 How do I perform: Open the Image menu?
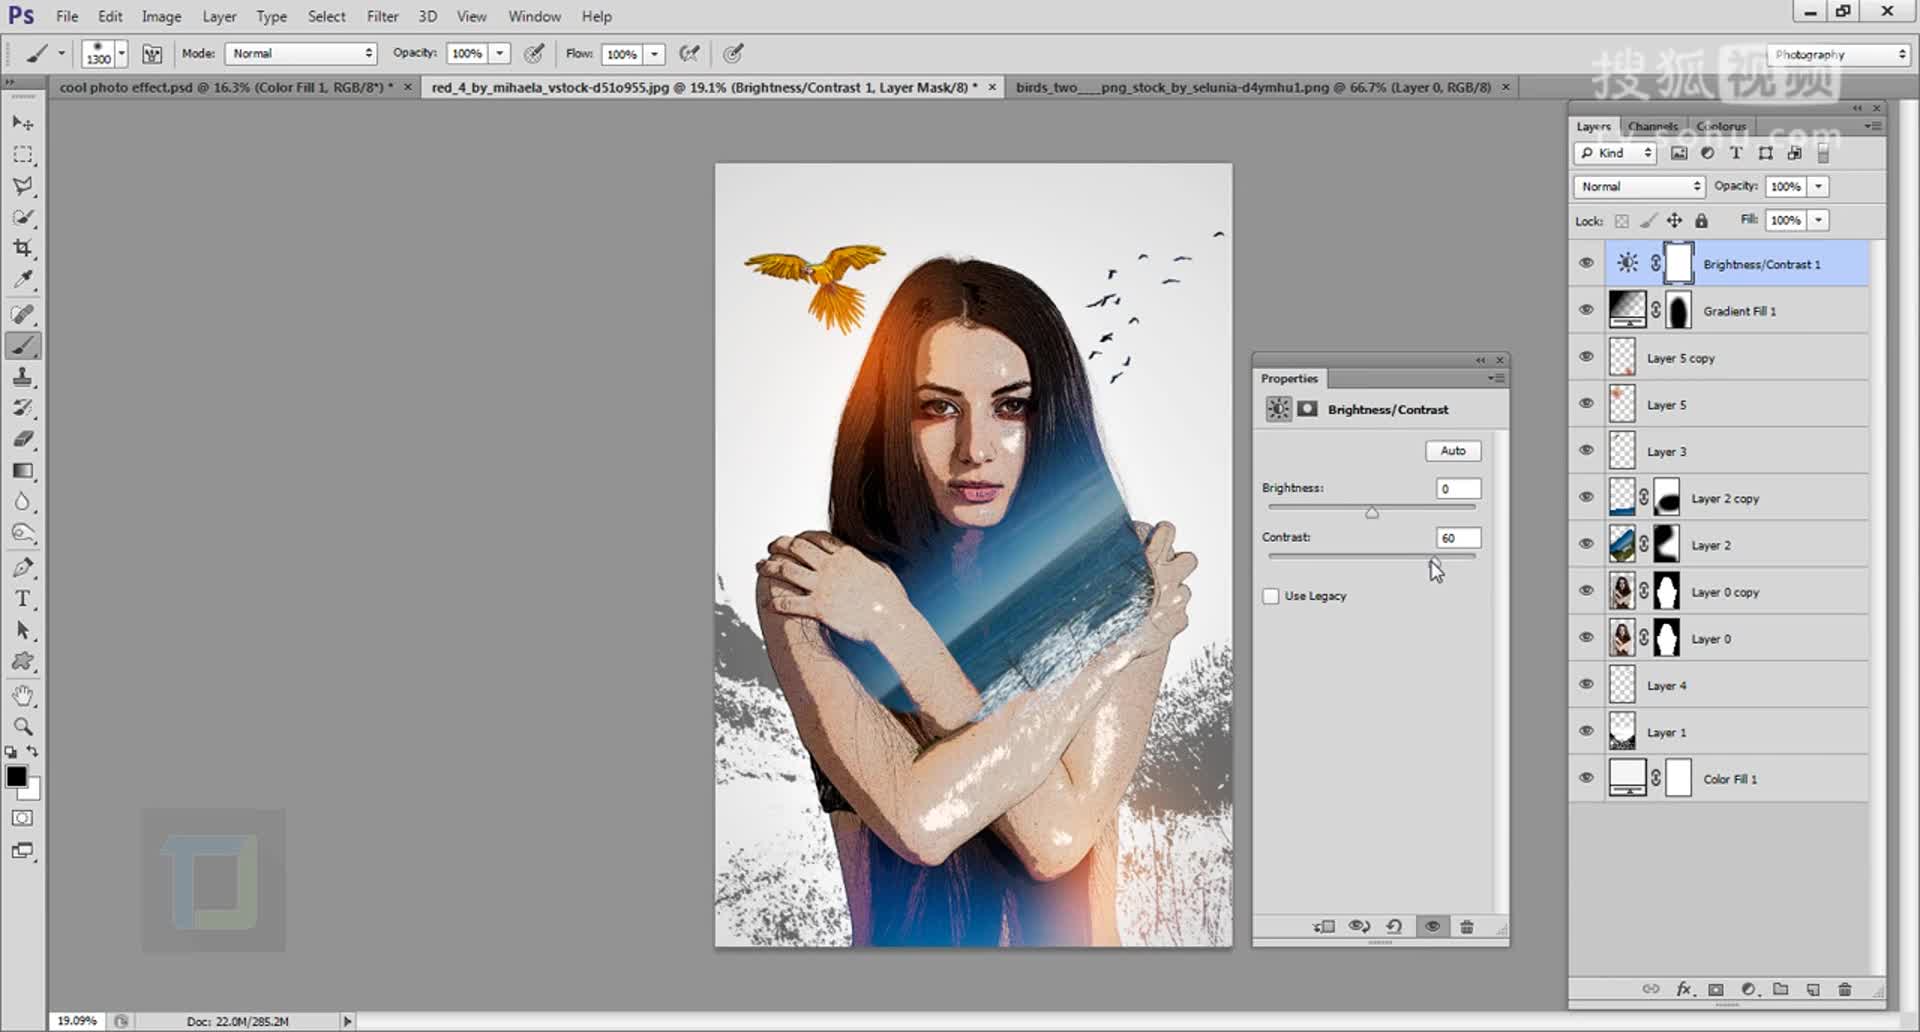click(161, 16)
